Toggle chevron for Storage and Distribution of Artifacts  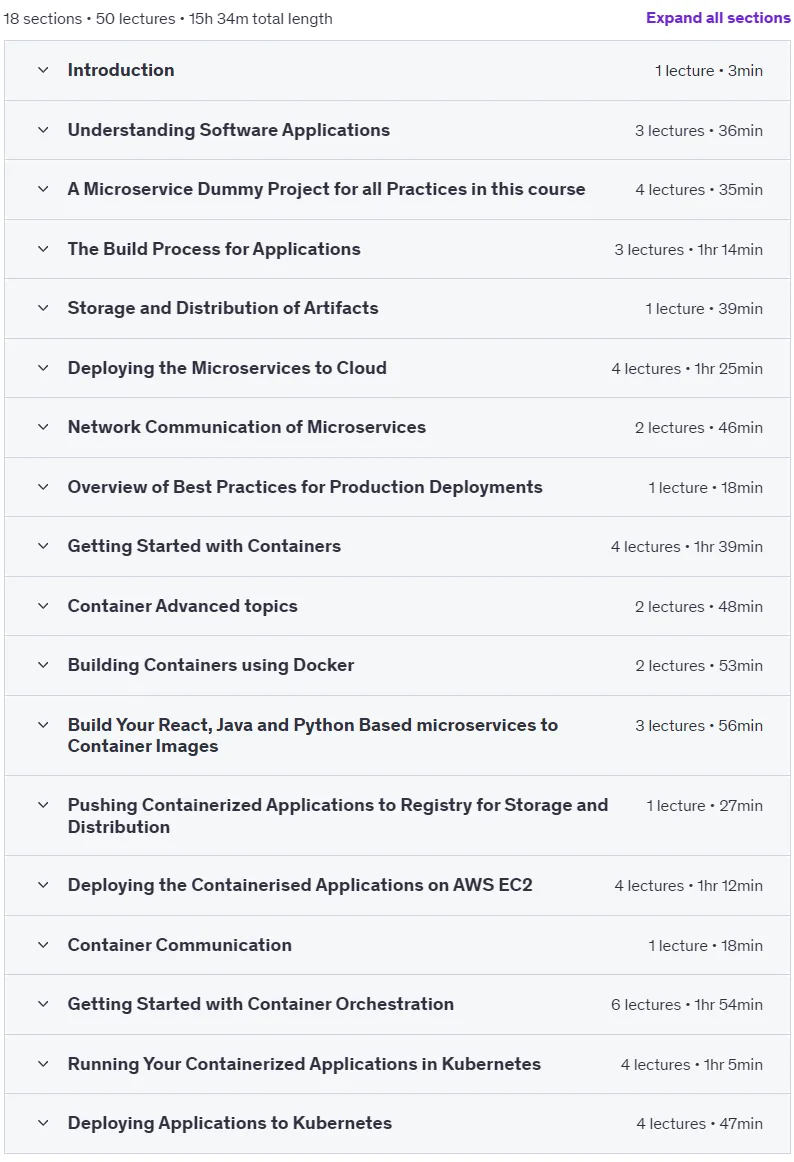coord(43,308)
